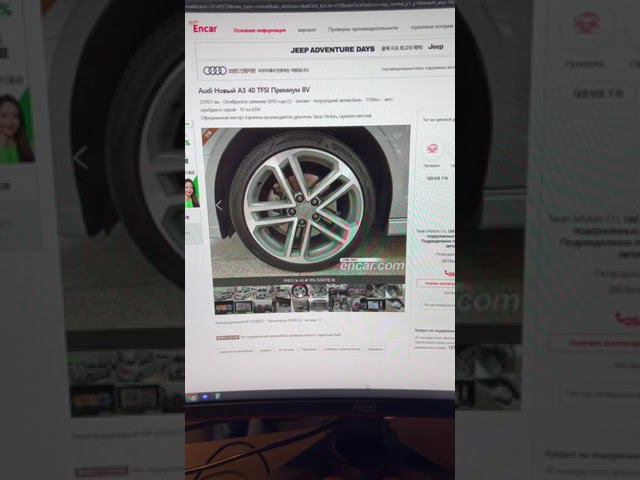Click the red-outlined sidebar button
640x480 pixels.
[x=435, y=283]
